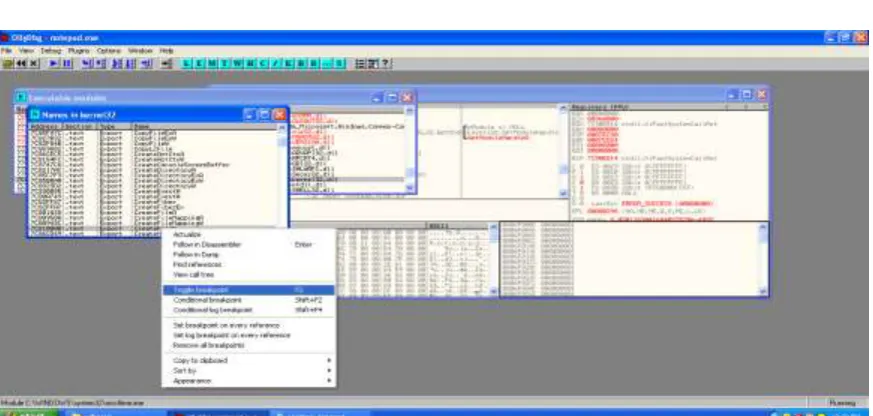
Task: Click the Open file toolbar icon
Action: 8,63
